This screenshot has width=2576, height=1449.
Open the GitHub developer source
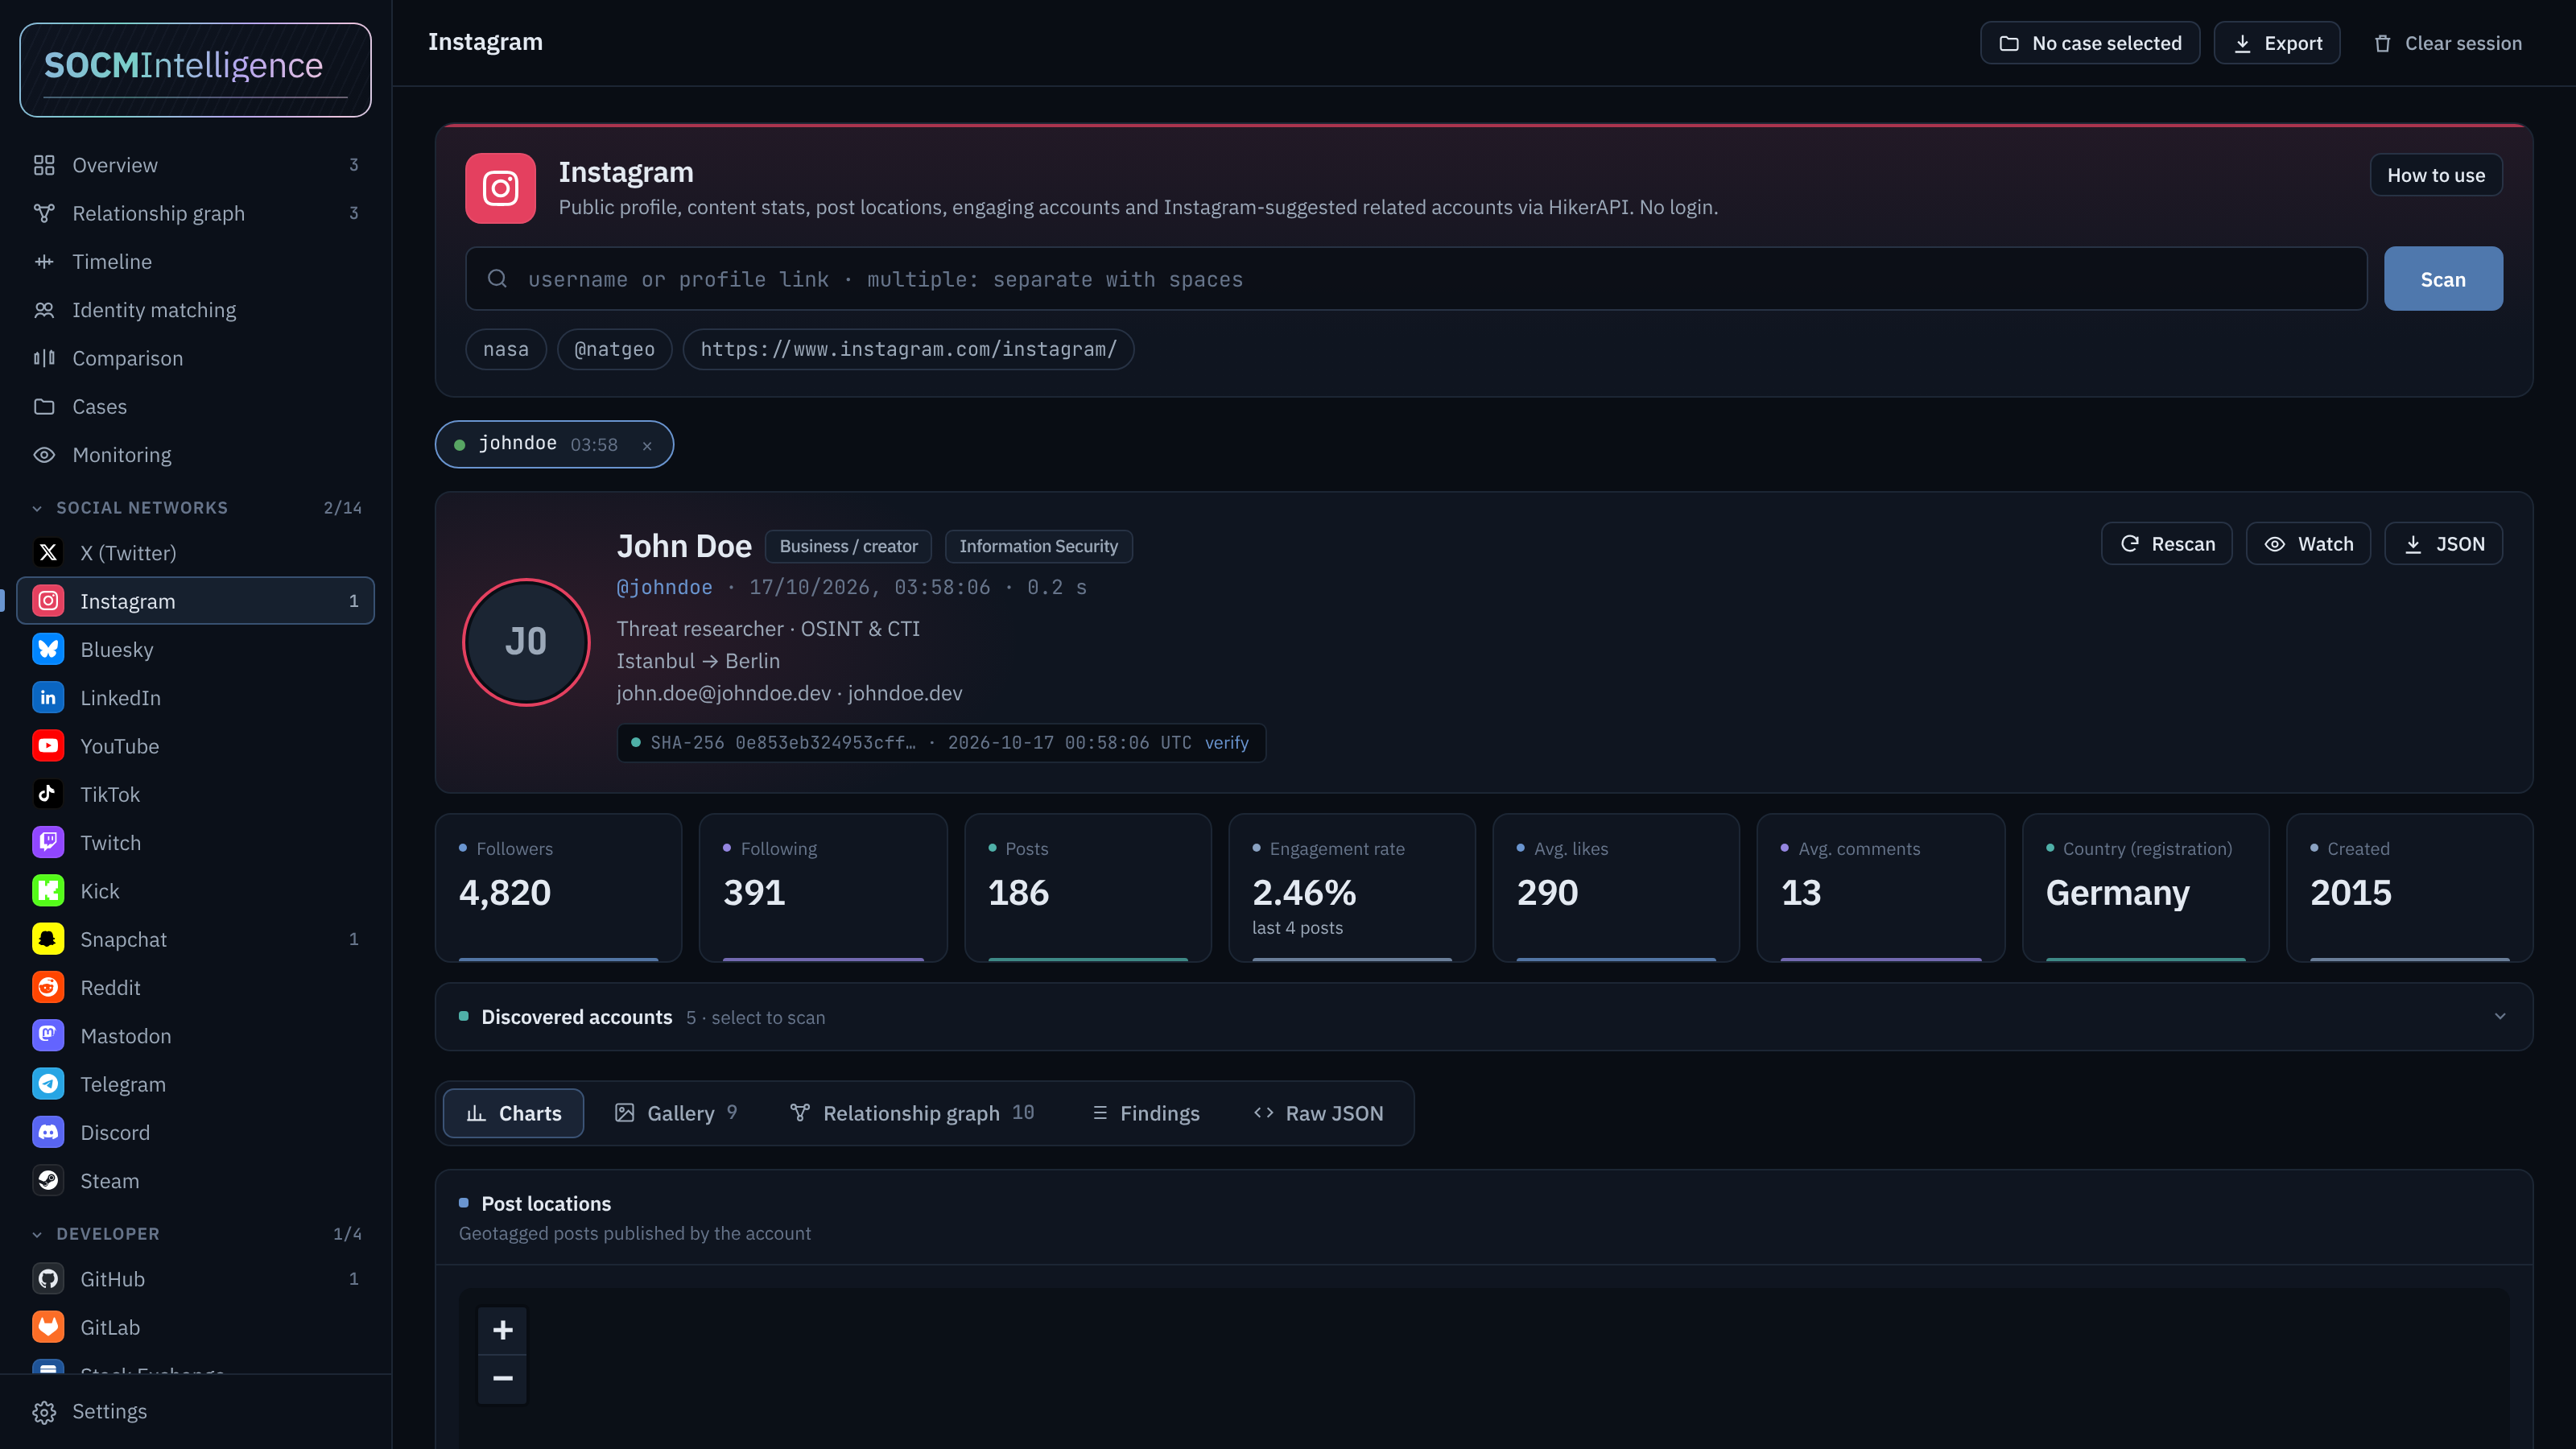[x=195, y=1279]
